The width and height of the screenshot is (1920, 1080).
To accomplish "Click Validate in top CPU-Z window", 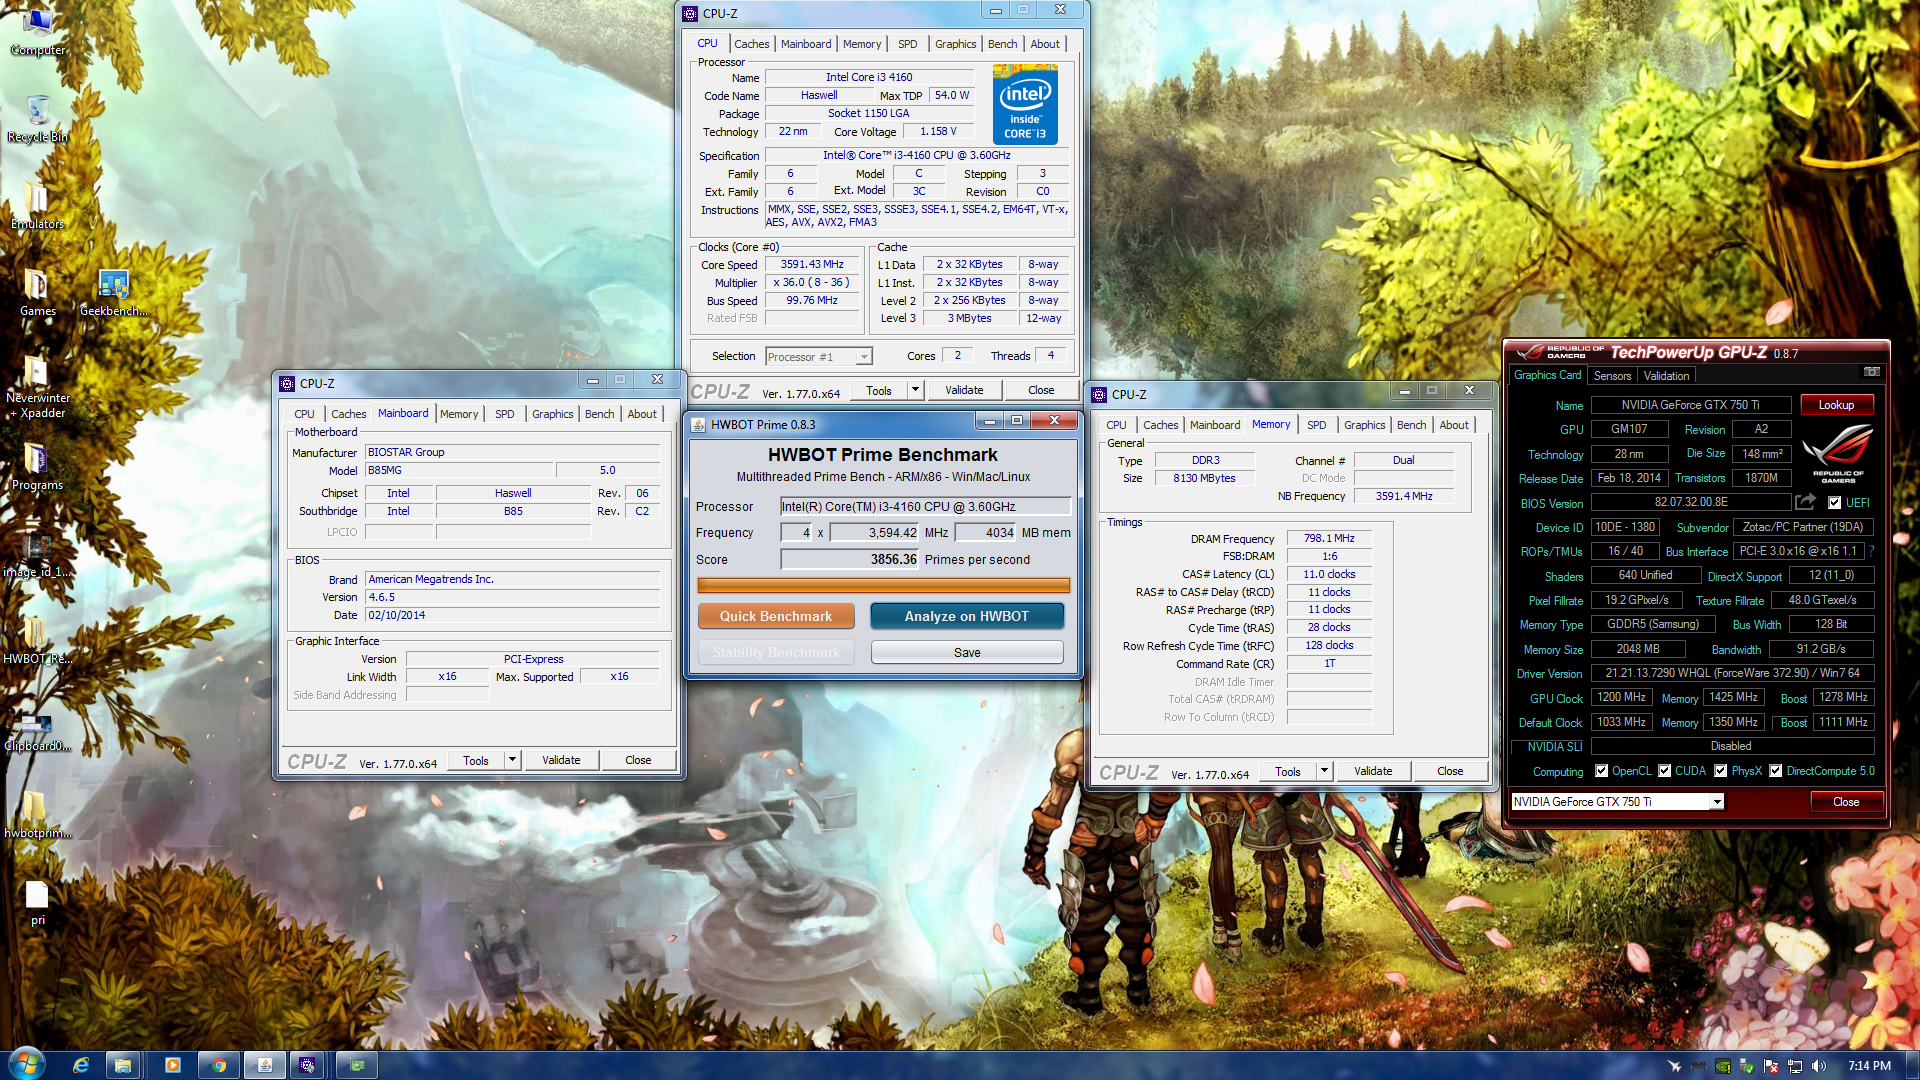I will pyautogui.click(x=964, y=390).
